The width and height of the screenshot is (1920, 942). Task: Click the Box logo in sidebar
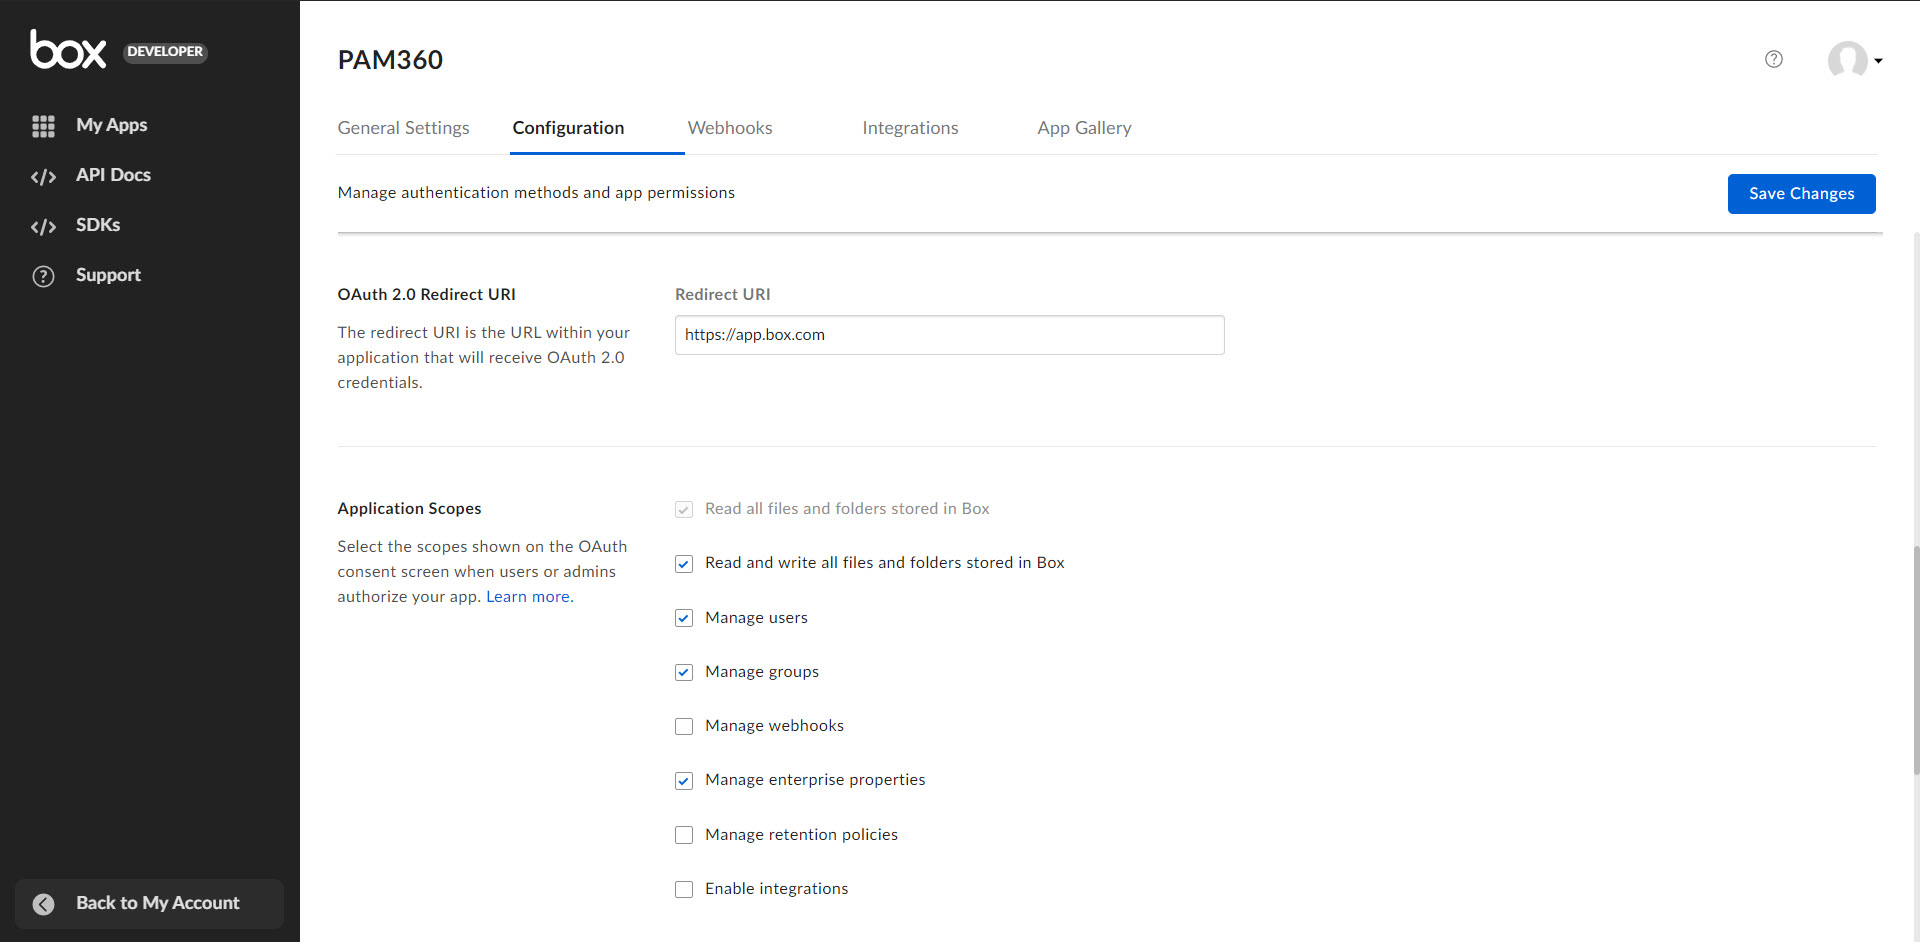click(68, 50)
